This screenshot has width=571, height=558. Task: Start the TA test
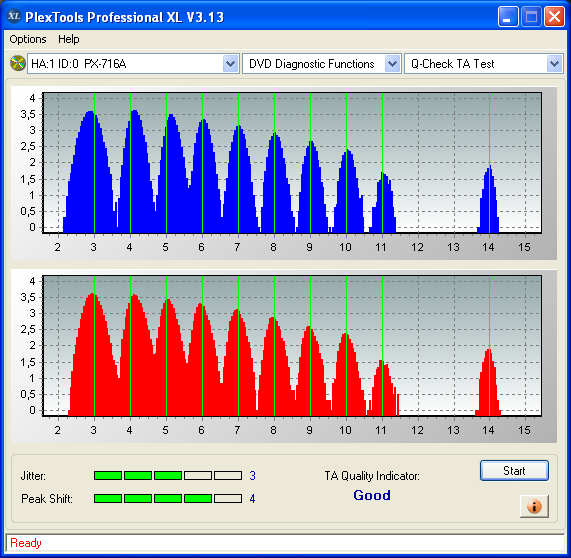point(514,471)
